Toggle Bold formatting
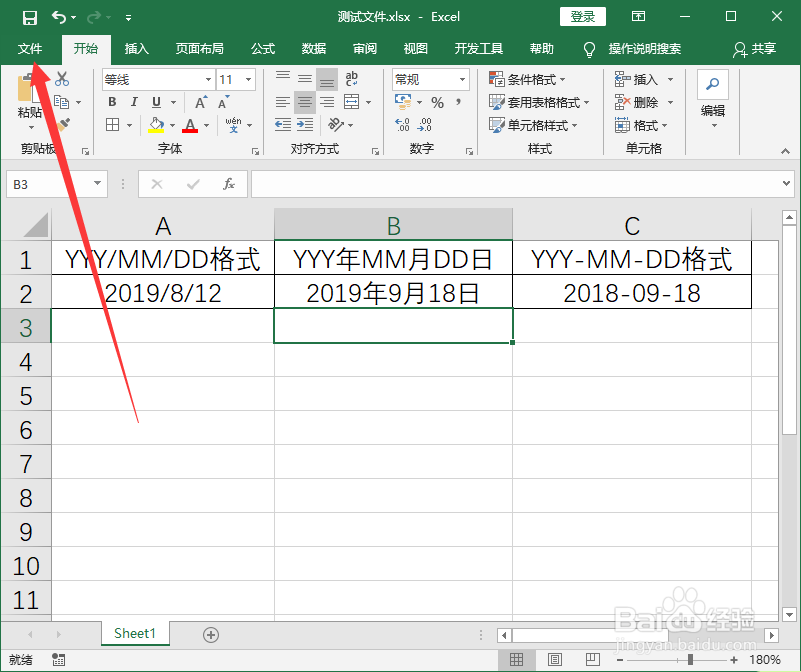The image size is (801, 672). point(112,102)
